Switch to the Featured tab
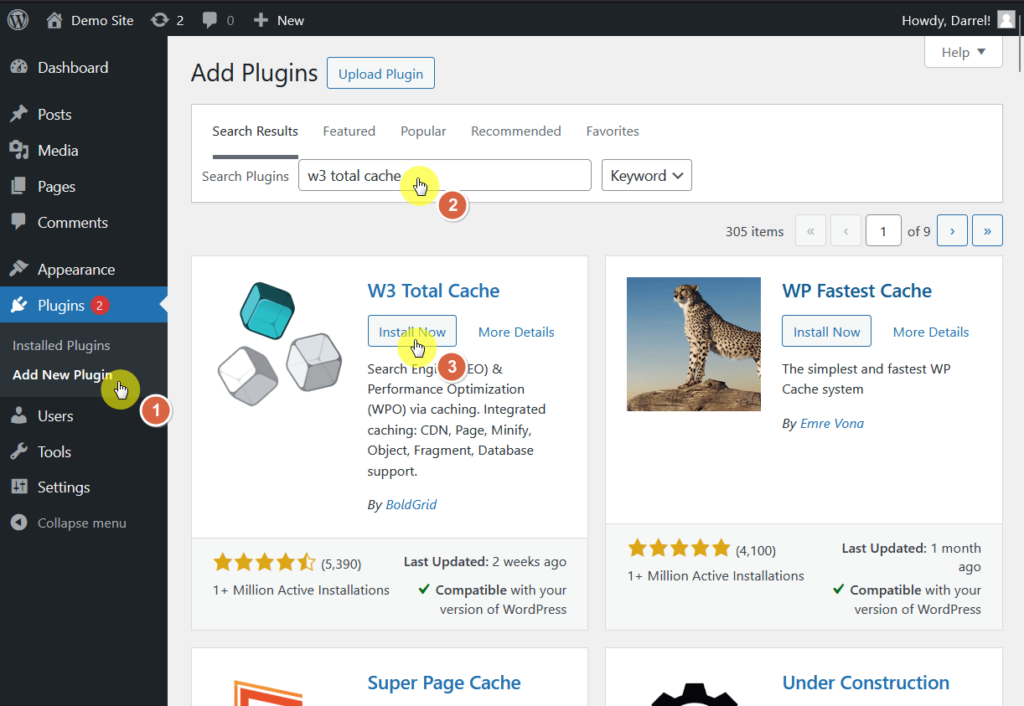This screenshot has height=706, width=1024. click(x=349, y=131)
